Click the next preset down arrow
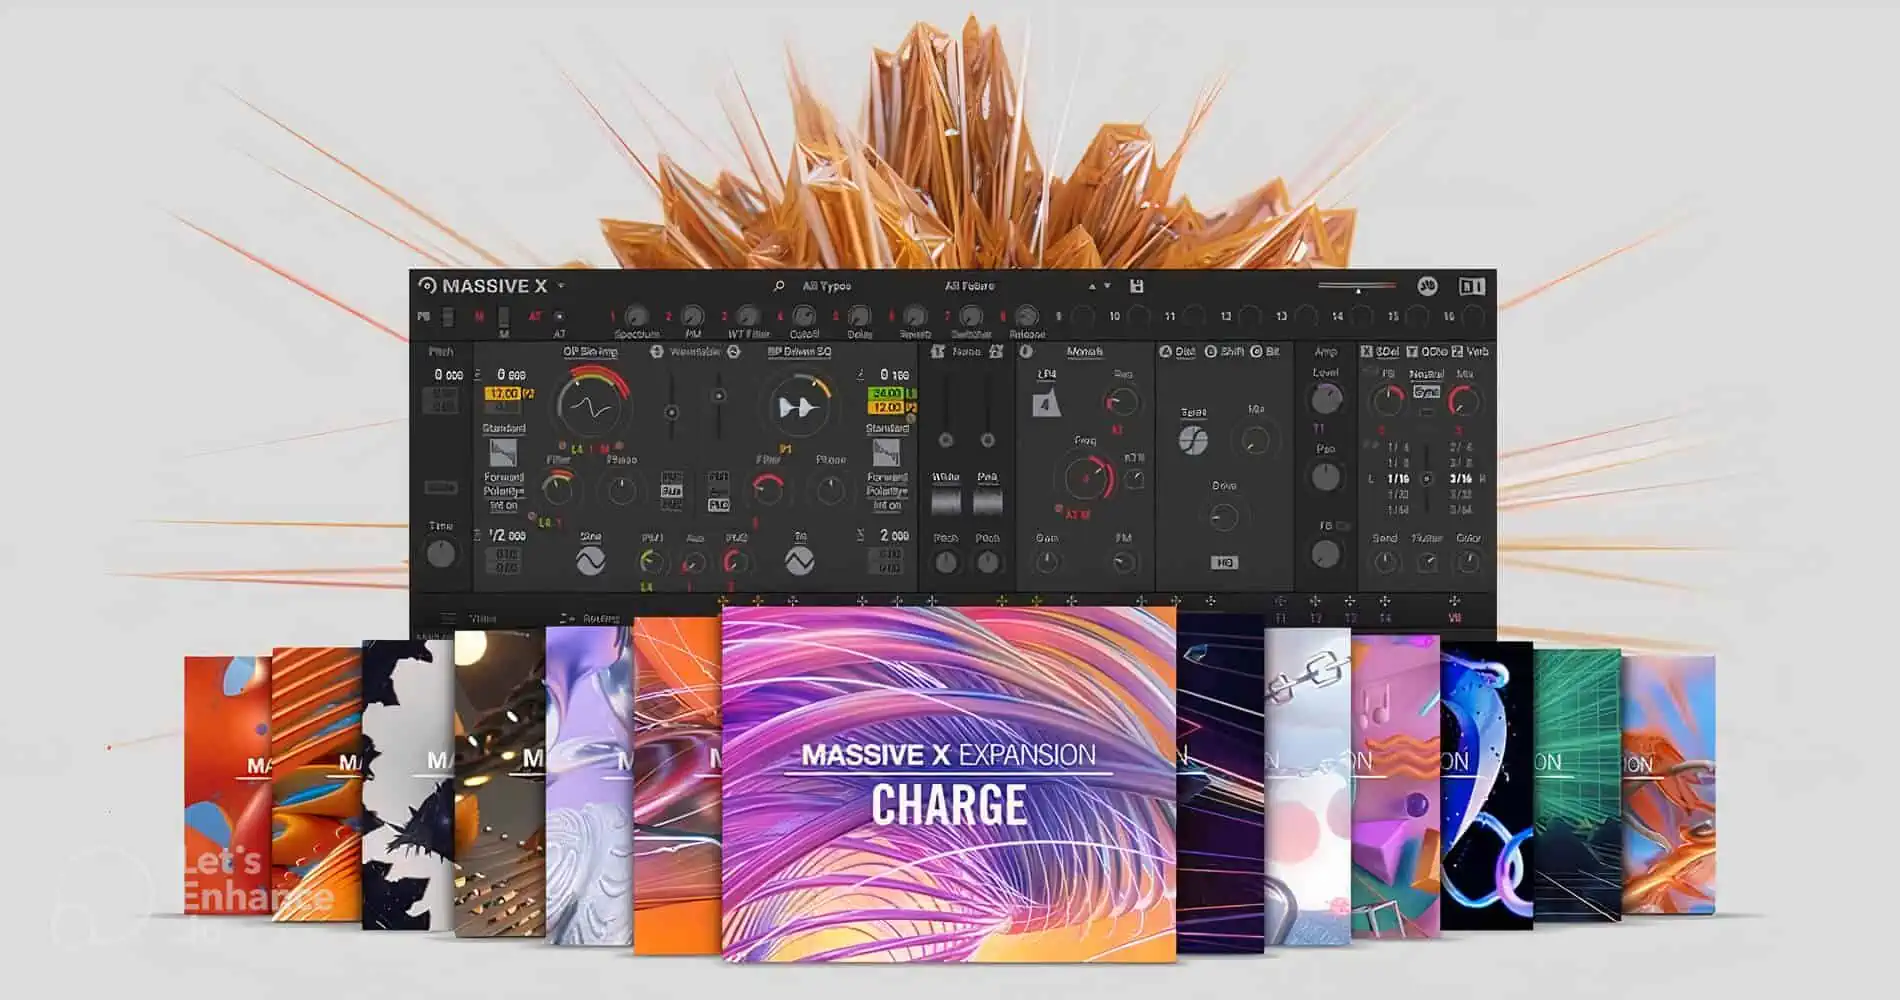Image resolution: width=1900 pixels, height=1000 pixels. coord(1107,287)
